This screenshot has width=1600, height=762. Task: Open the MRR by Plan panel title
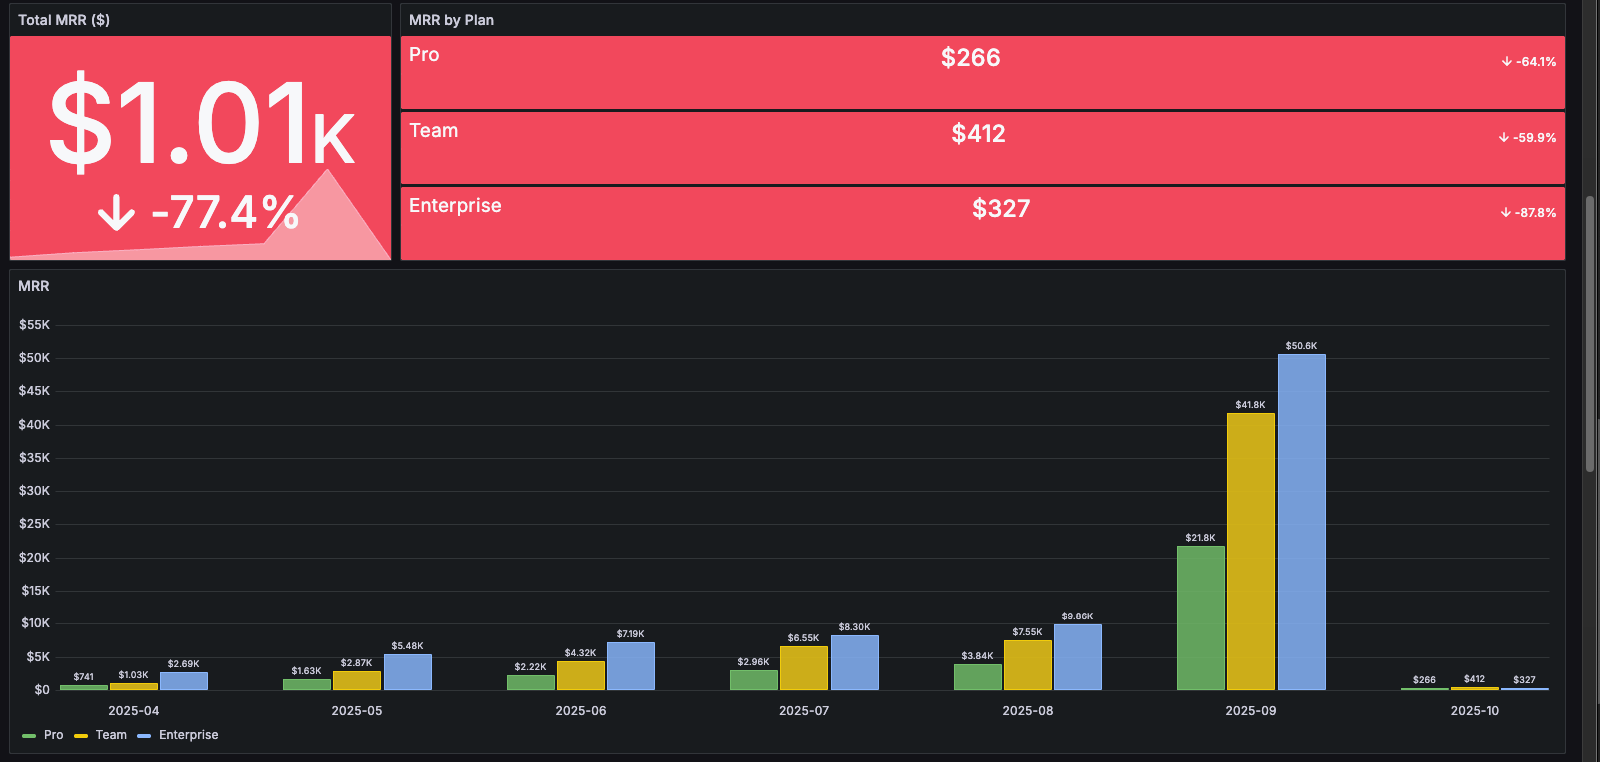451,20
